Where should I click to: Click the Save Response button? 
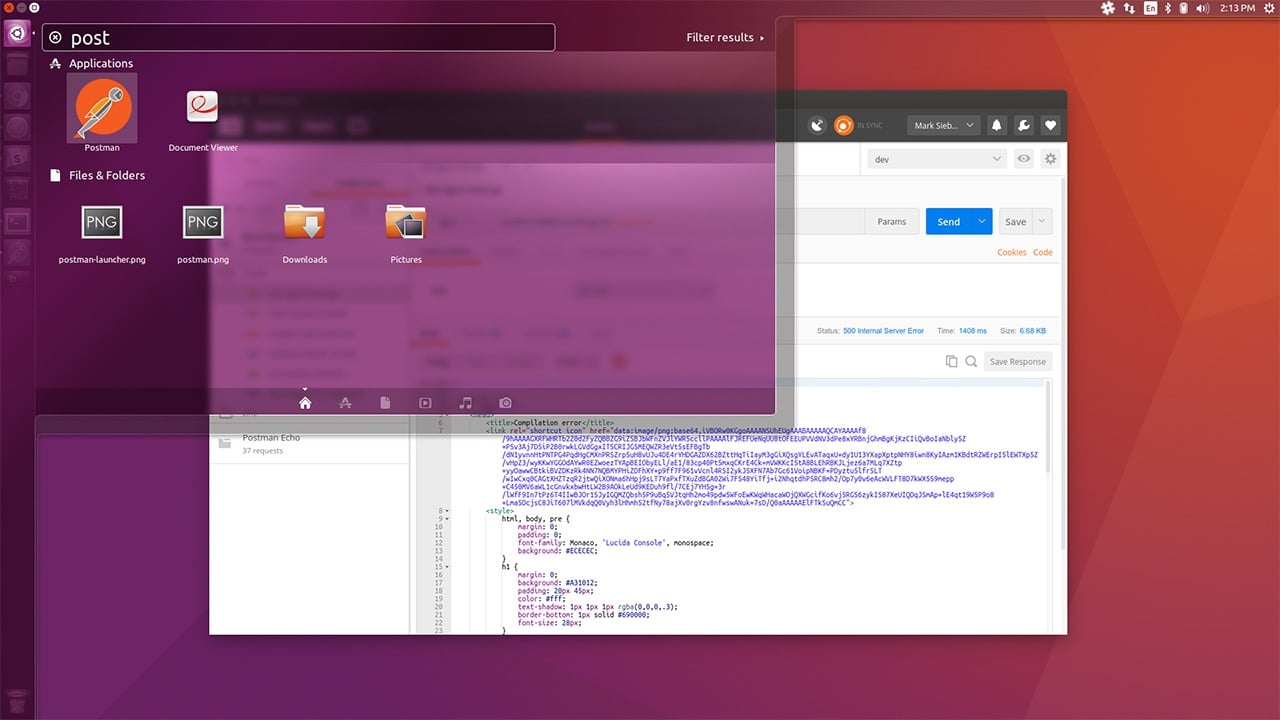click(x=1018, y=361)
